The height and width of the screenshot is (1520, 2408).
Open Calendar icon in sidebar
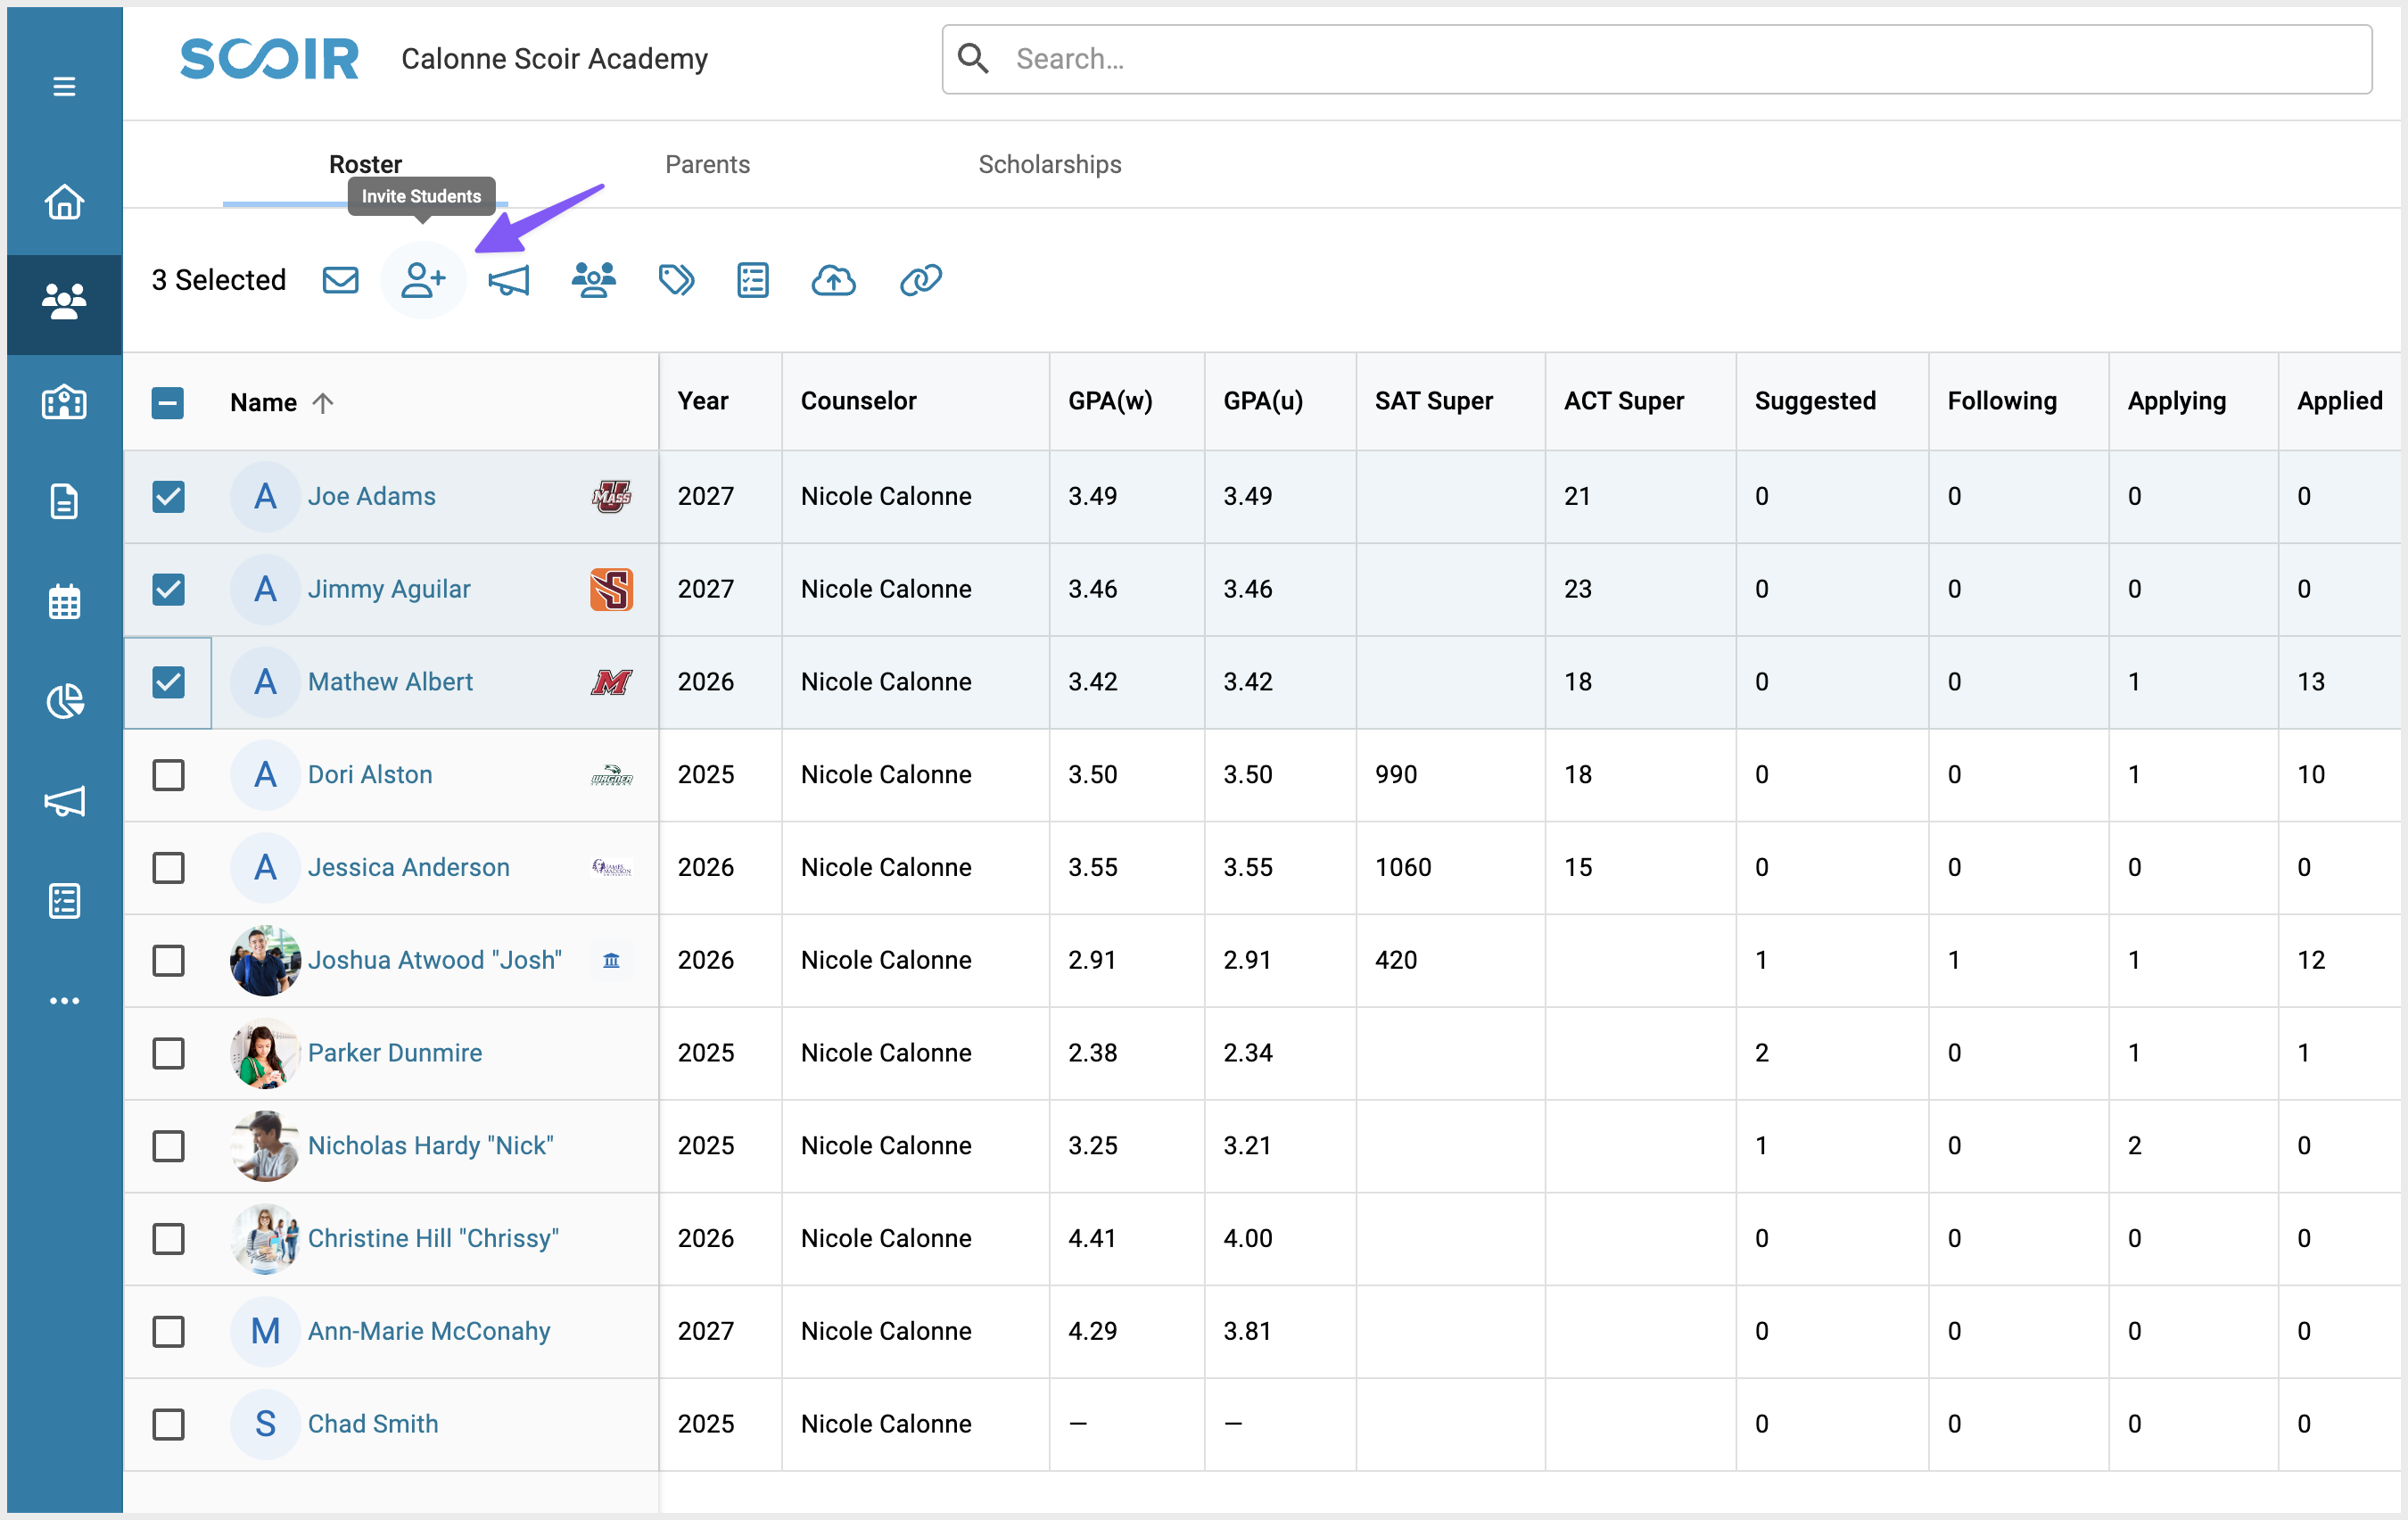pos(64,601)
